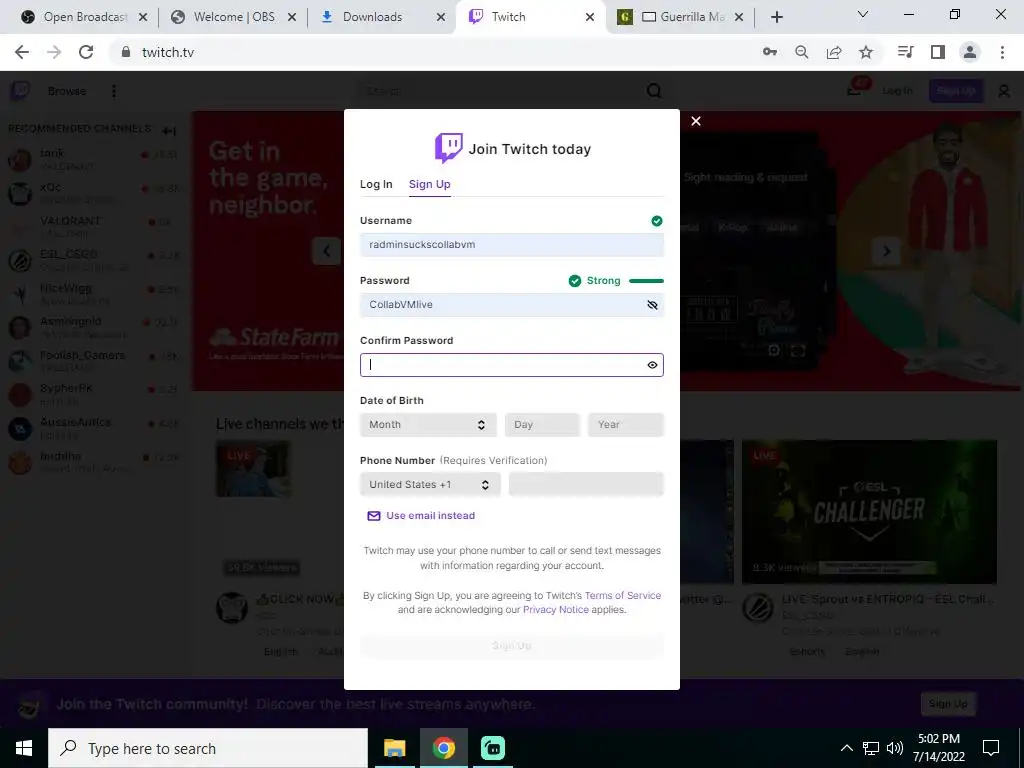Go to previous carousel slide arrow
The image size is (1024, 768).
click(327, 251)
